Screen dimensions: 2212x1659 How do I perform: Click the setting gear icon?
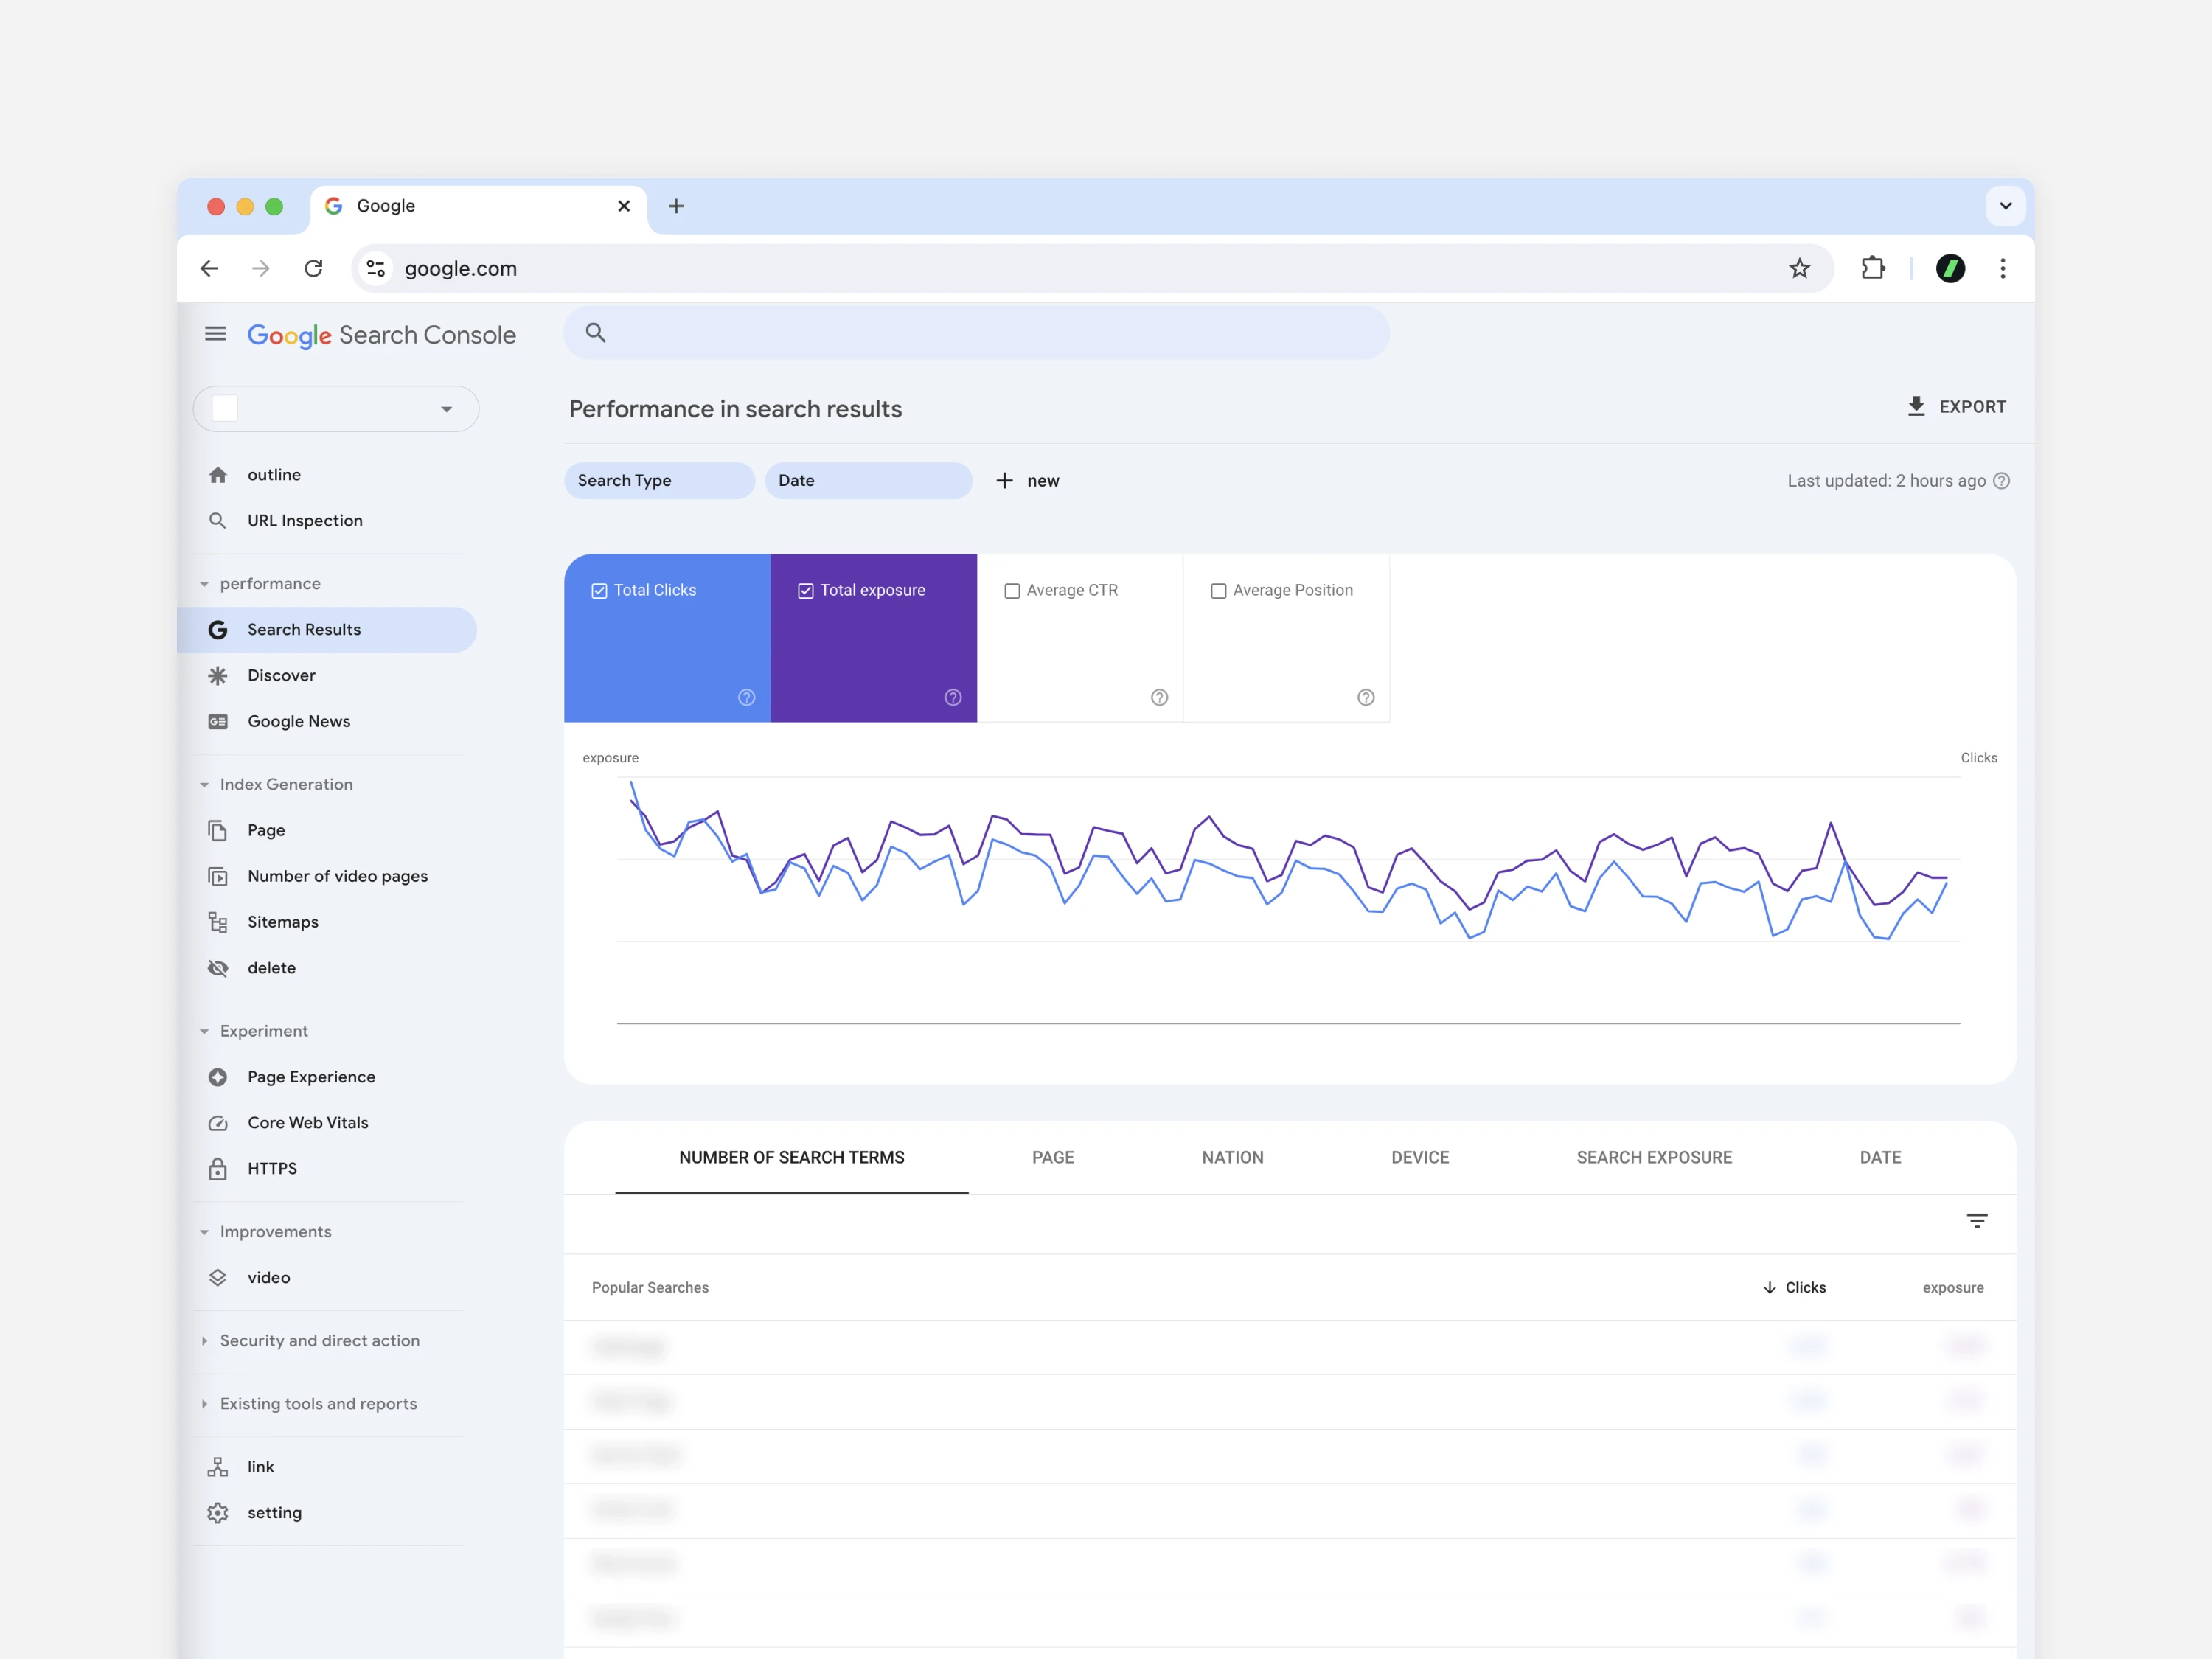(x=218, y=1513)
